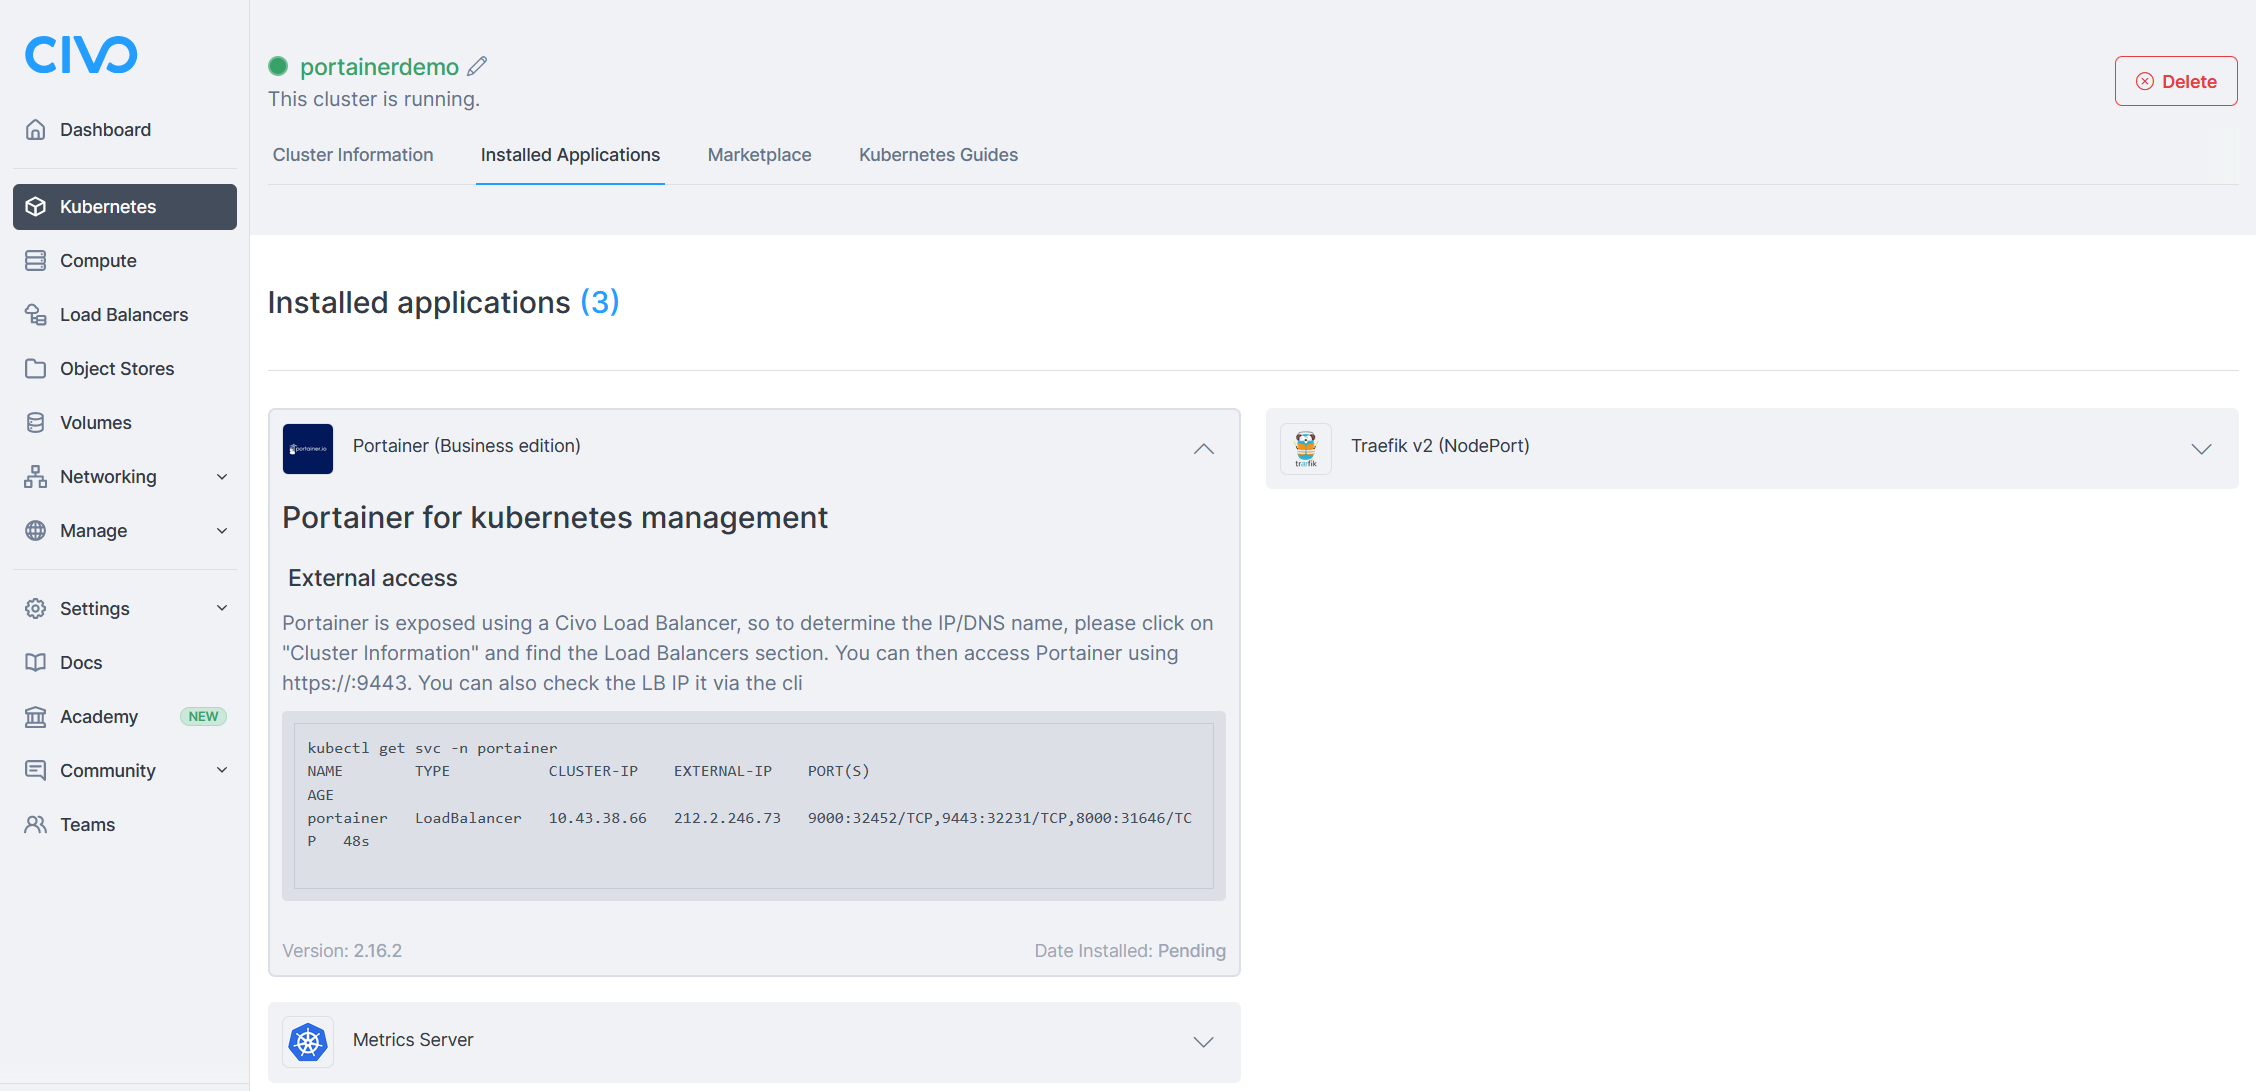Click the Academy building icon

36,716
